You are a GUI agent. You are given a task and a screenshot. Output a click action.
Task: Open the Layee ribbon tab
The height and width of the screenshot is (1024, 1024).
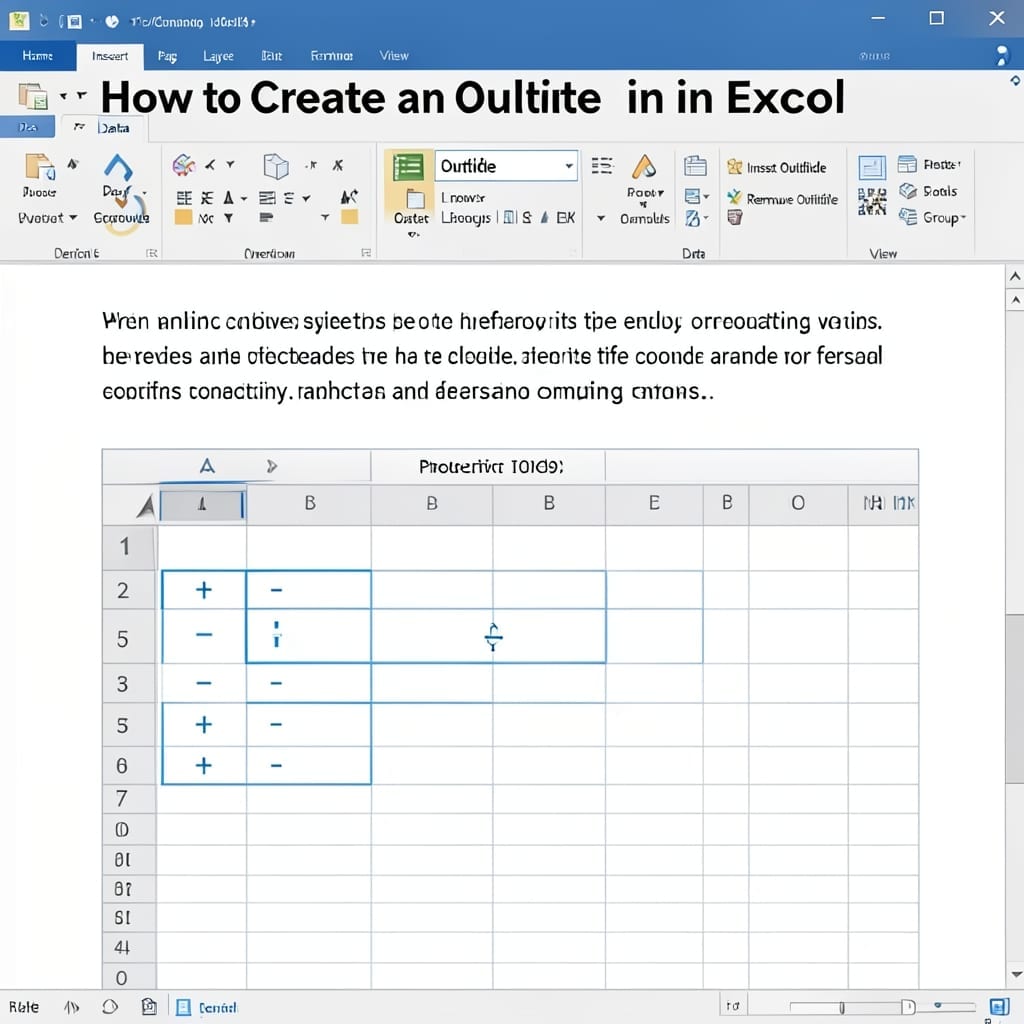pos(218,56)
